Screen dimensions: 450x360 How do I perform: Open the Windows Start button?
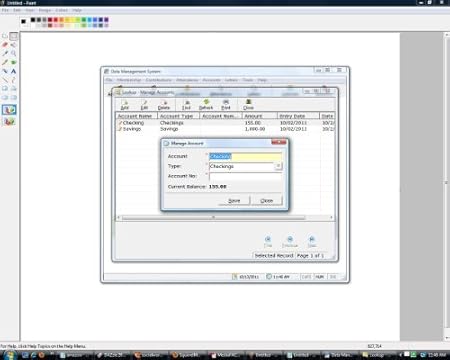pos(9,355)
